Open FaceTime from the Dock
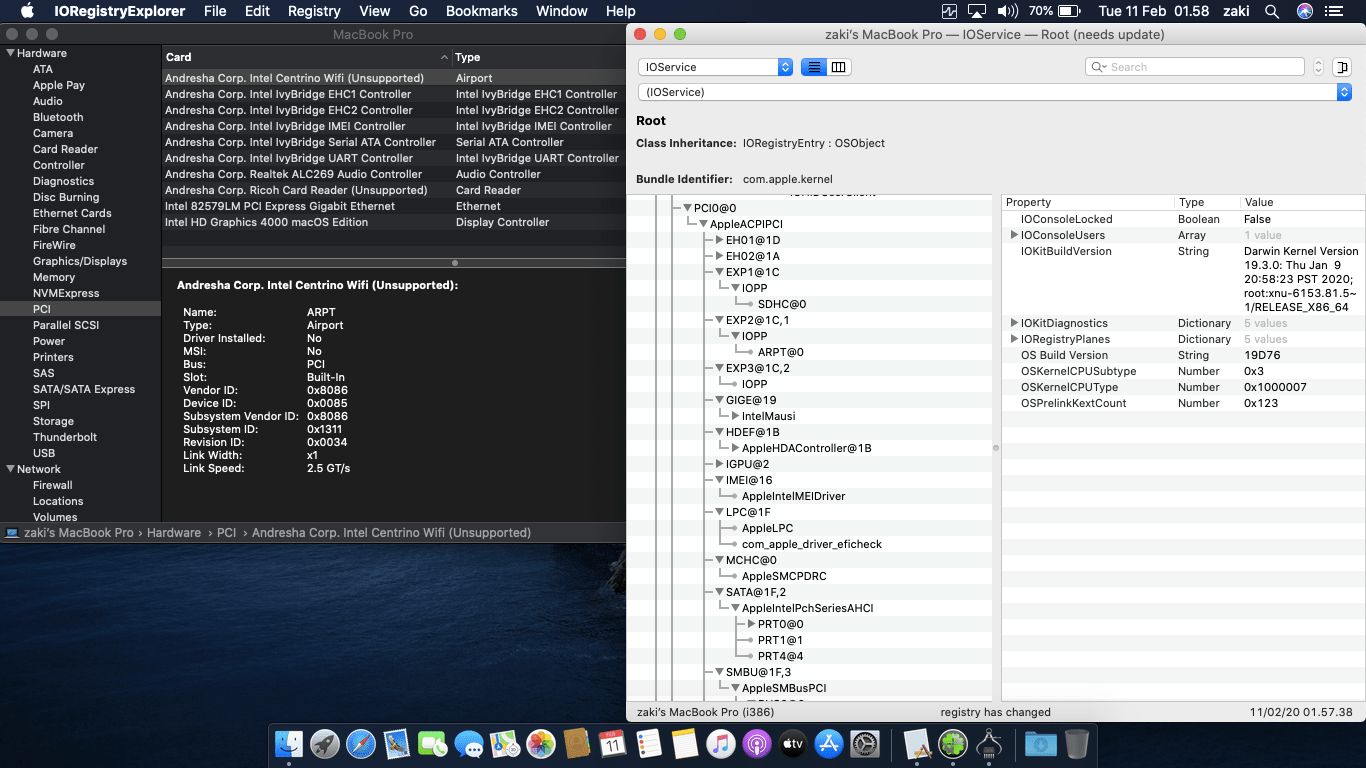 coord(433,743)
